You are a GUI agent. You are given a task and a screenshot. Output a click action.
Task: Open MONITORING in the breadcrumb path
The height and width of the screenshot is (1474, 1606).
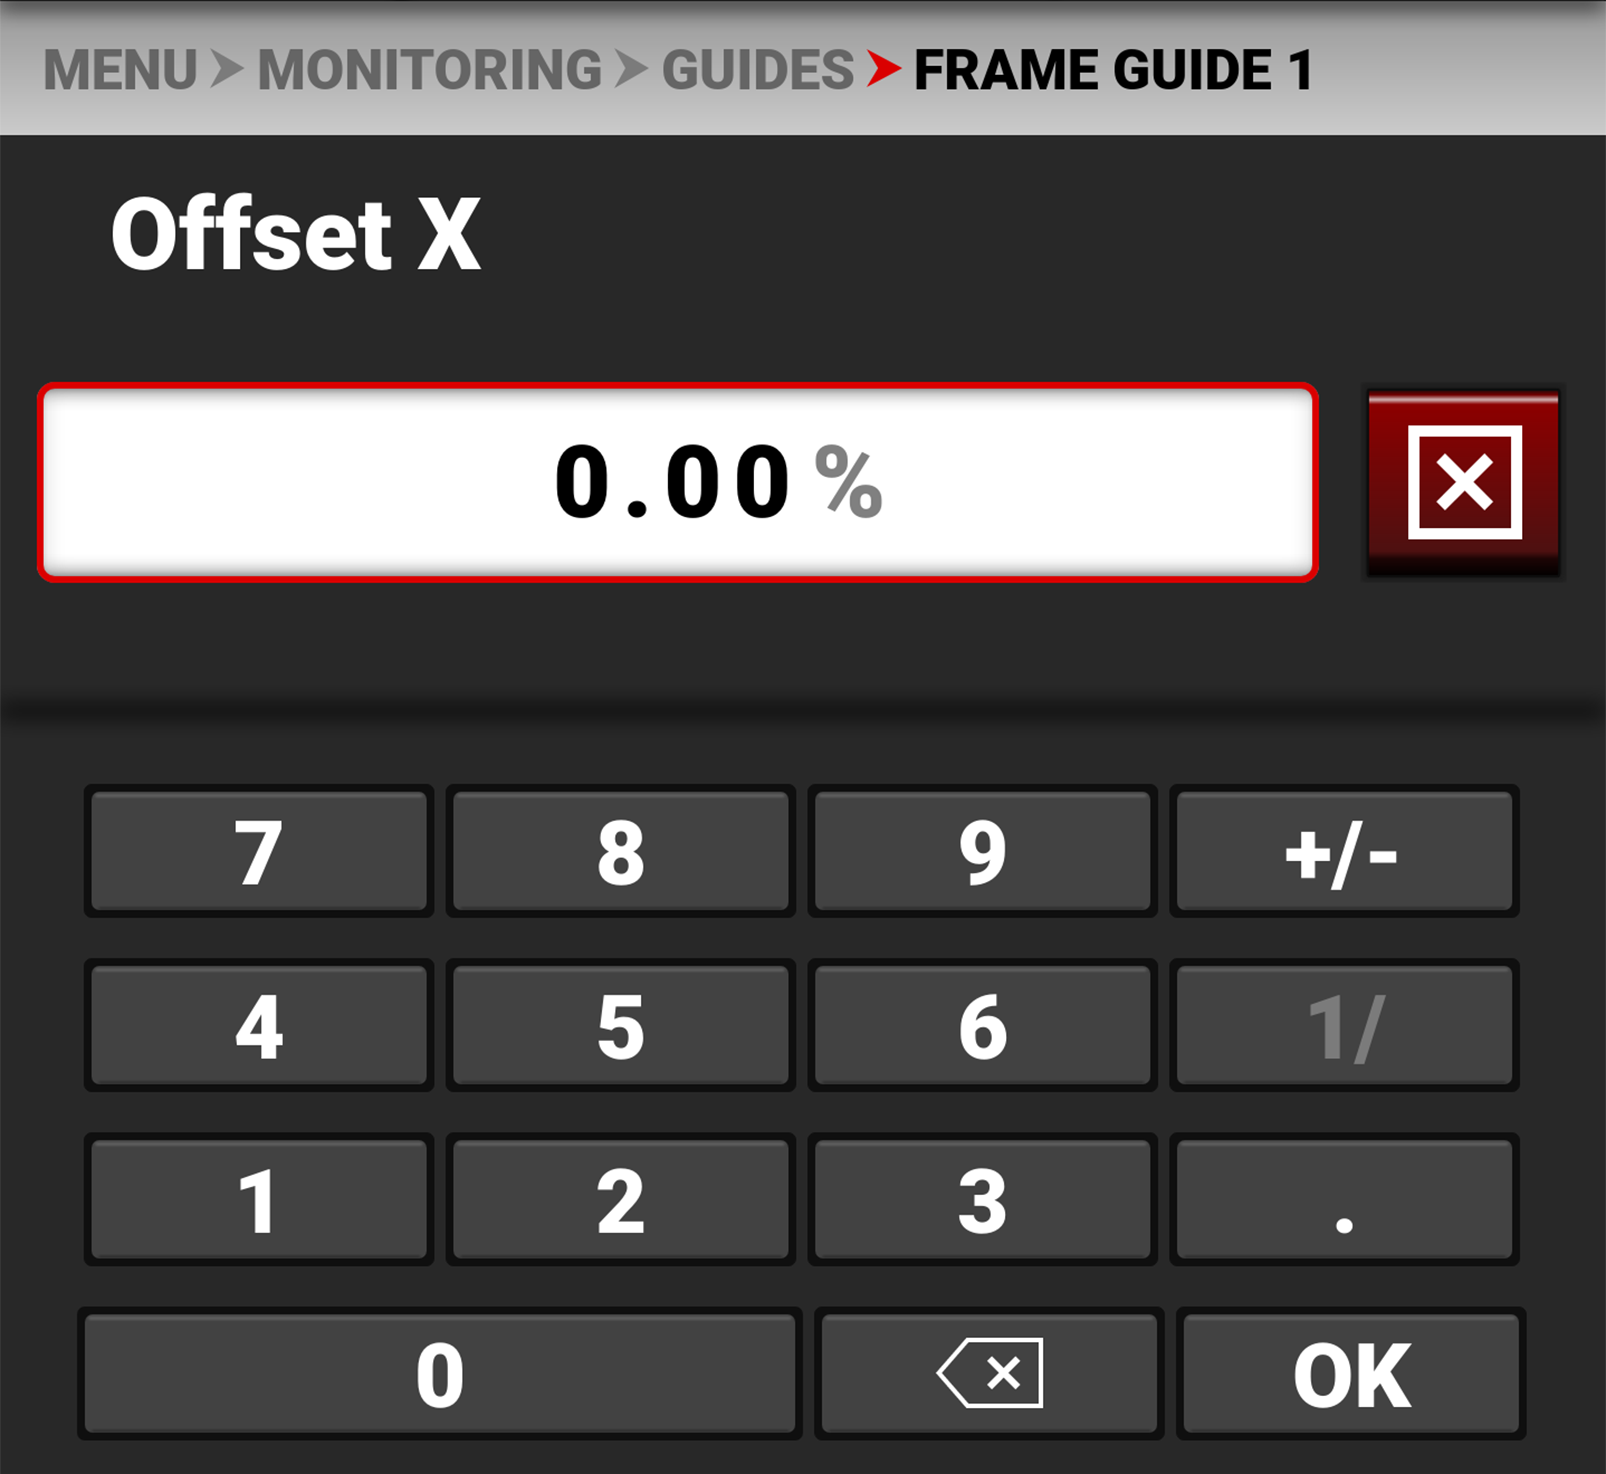[430, 70]
